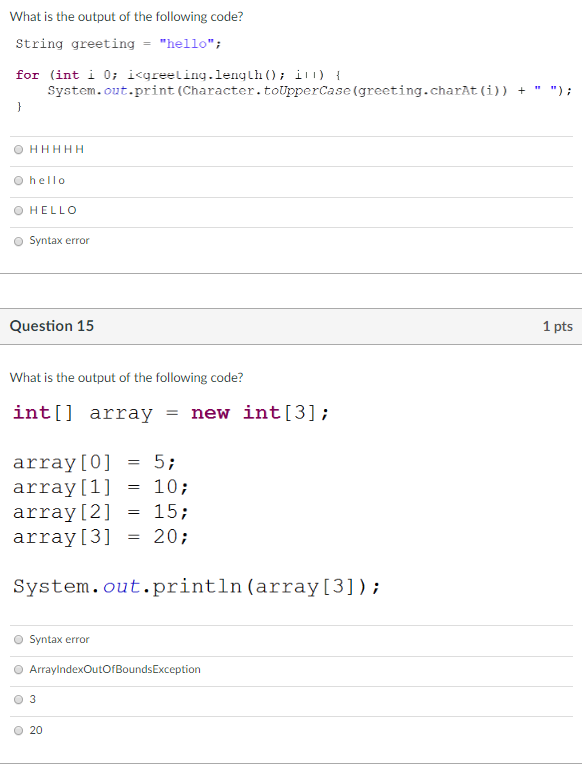Click the "int[] array = new int[3];" code line

pos(171,413)
